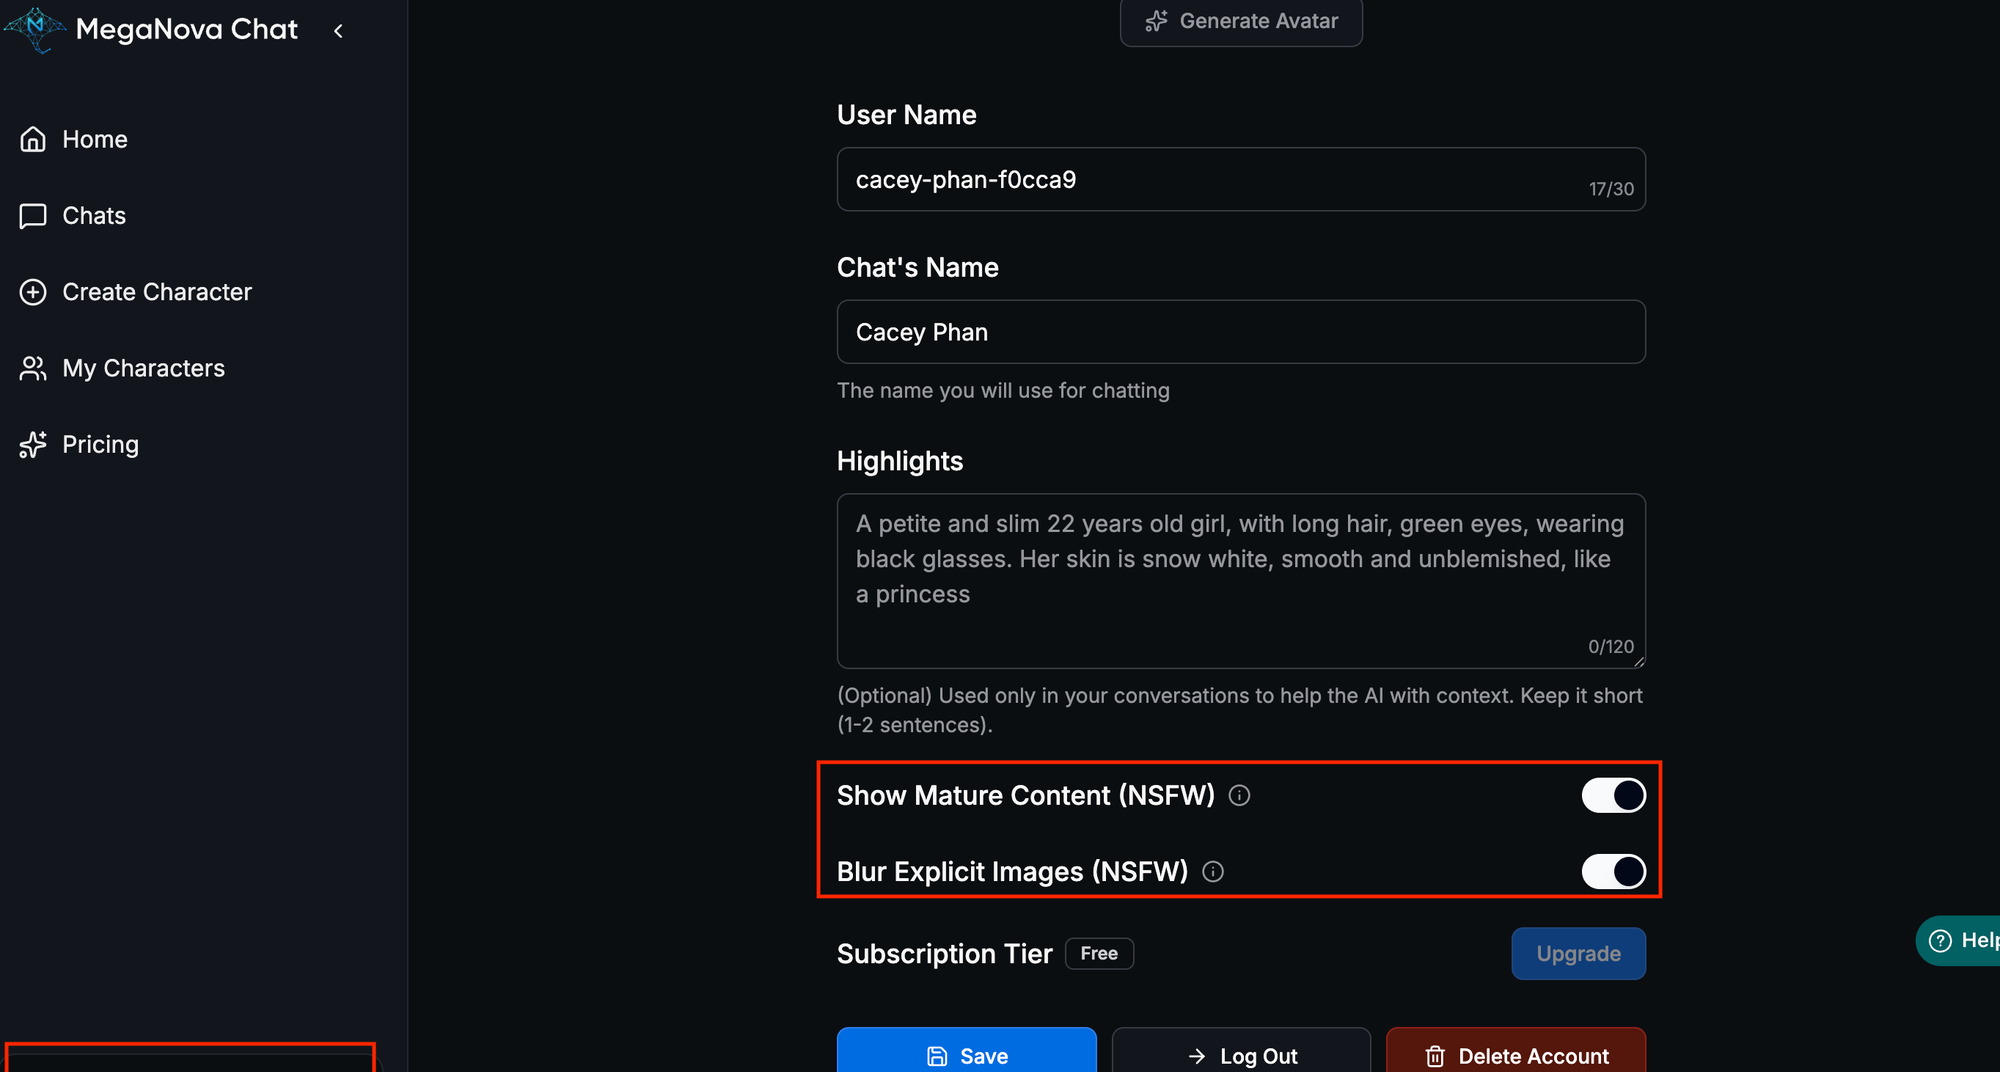
Task: Click the Delete Account button
Action: tap(1515, 1054)
